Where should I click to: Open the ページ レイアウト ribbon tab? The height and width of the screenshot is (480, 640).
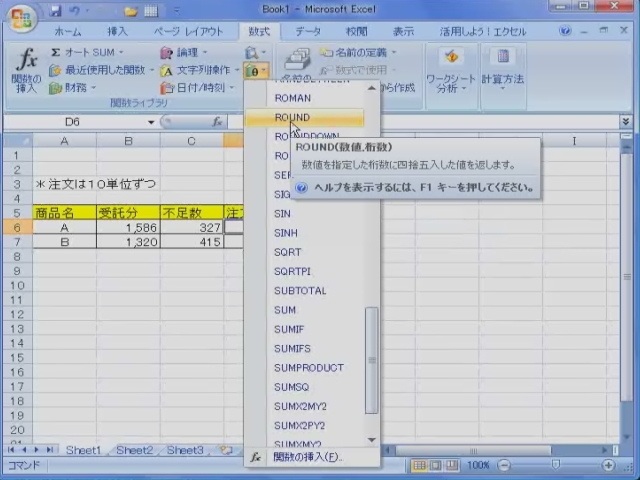point(189,32)
